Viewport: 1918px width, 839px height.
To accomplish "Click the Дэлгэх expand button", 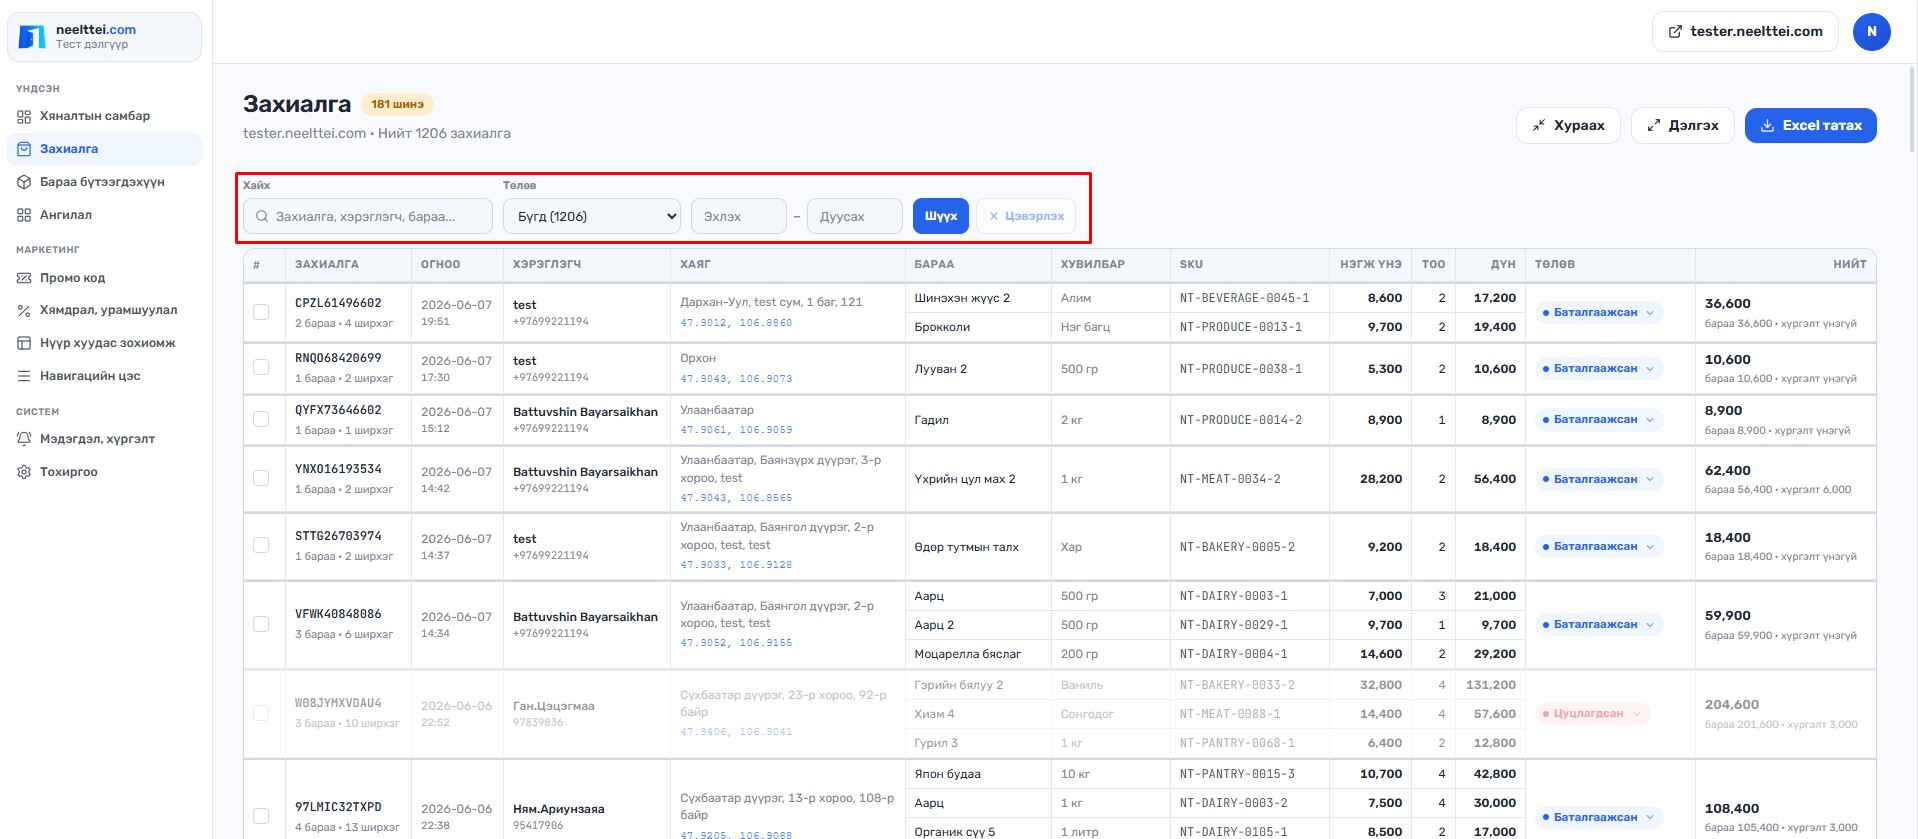I will pyautogui.click(x=1682, y=126).
